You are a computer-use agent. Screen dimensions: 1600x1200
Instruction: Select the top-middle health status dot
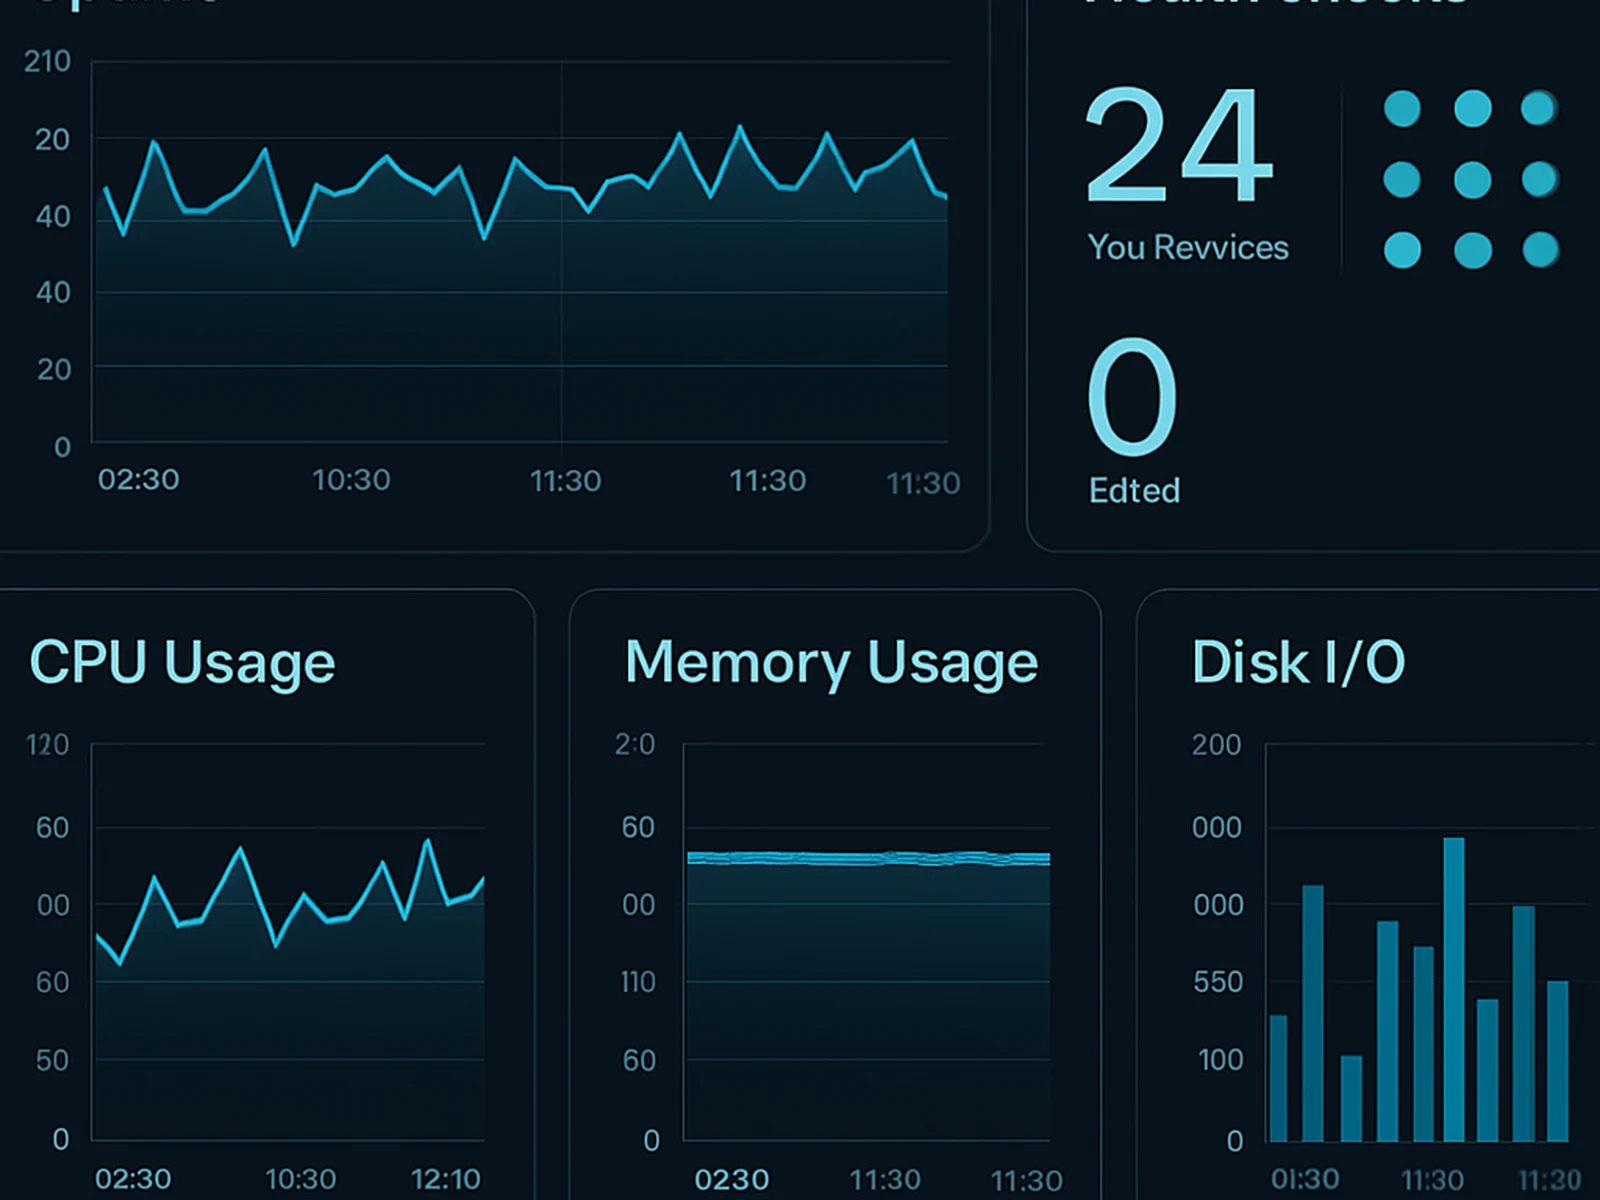1472,109
